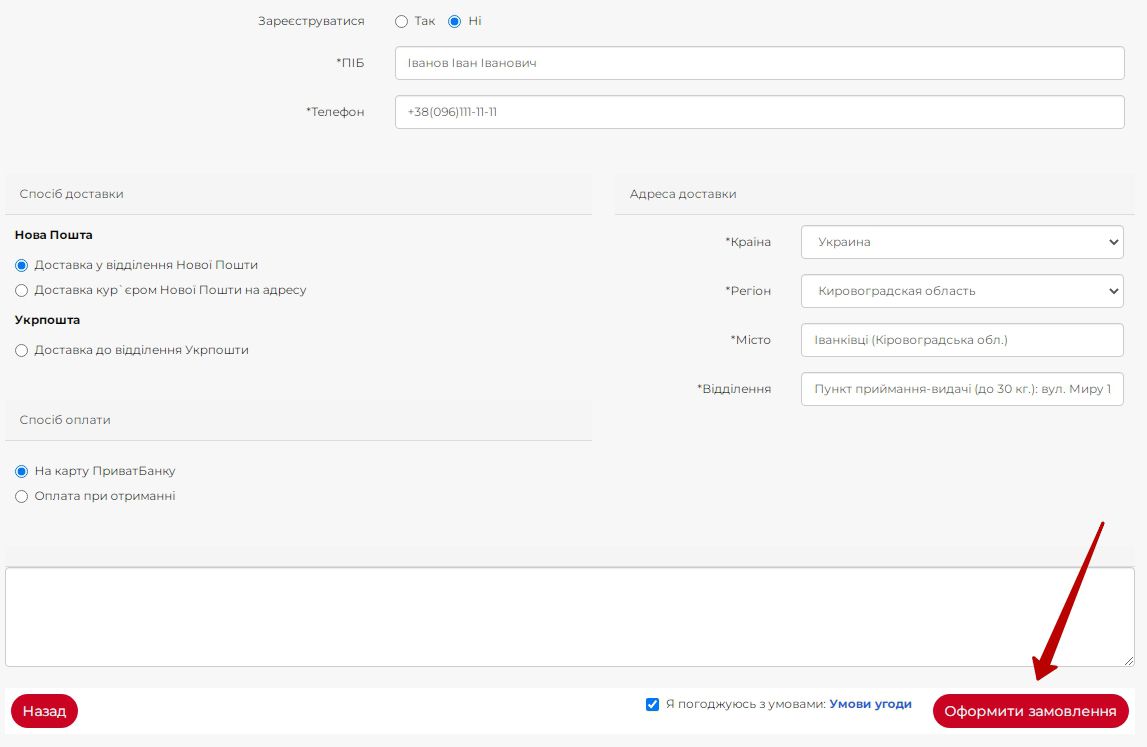Select Оплата при отриманні payment option
Screen dimensions: 1147x747
click(22, 497)
